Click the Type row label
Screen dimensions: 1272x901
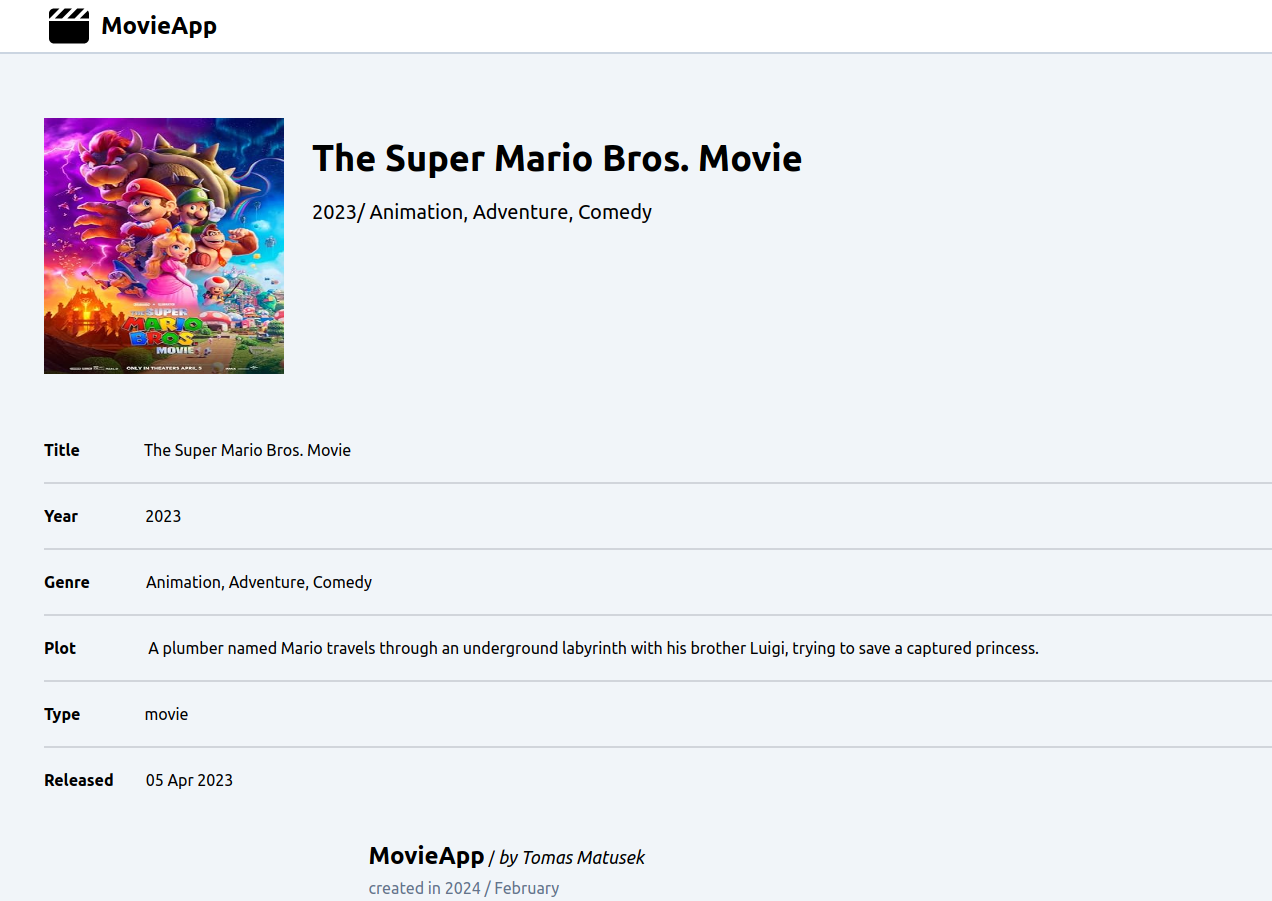click(62, 714)
